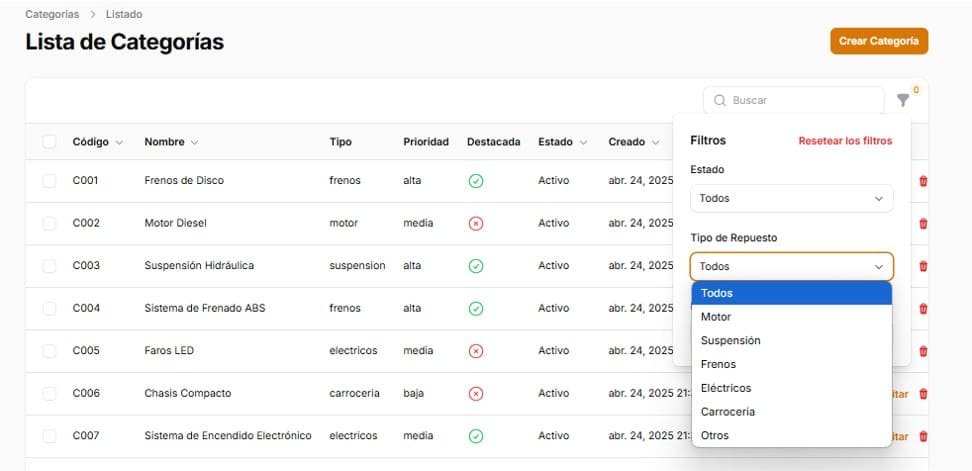Open the Estado filter dropdown
The height and width of the screenshot is (471, 972).
[x=792, y=198]
